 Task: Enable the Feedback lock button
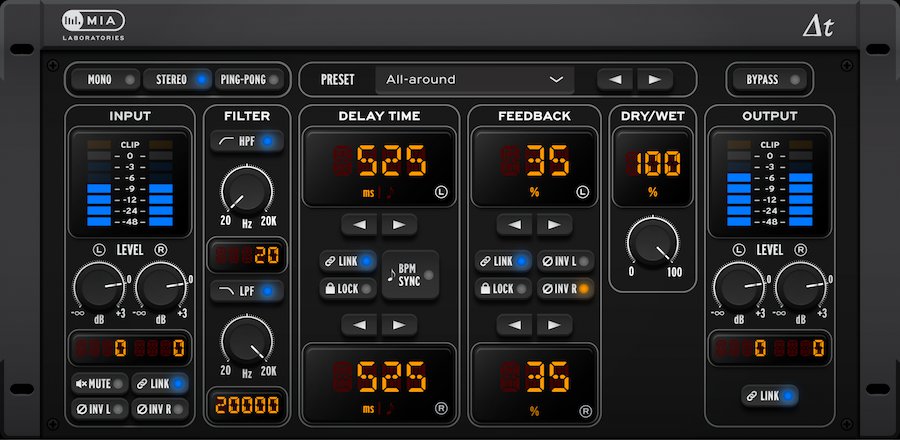(504, 289)
